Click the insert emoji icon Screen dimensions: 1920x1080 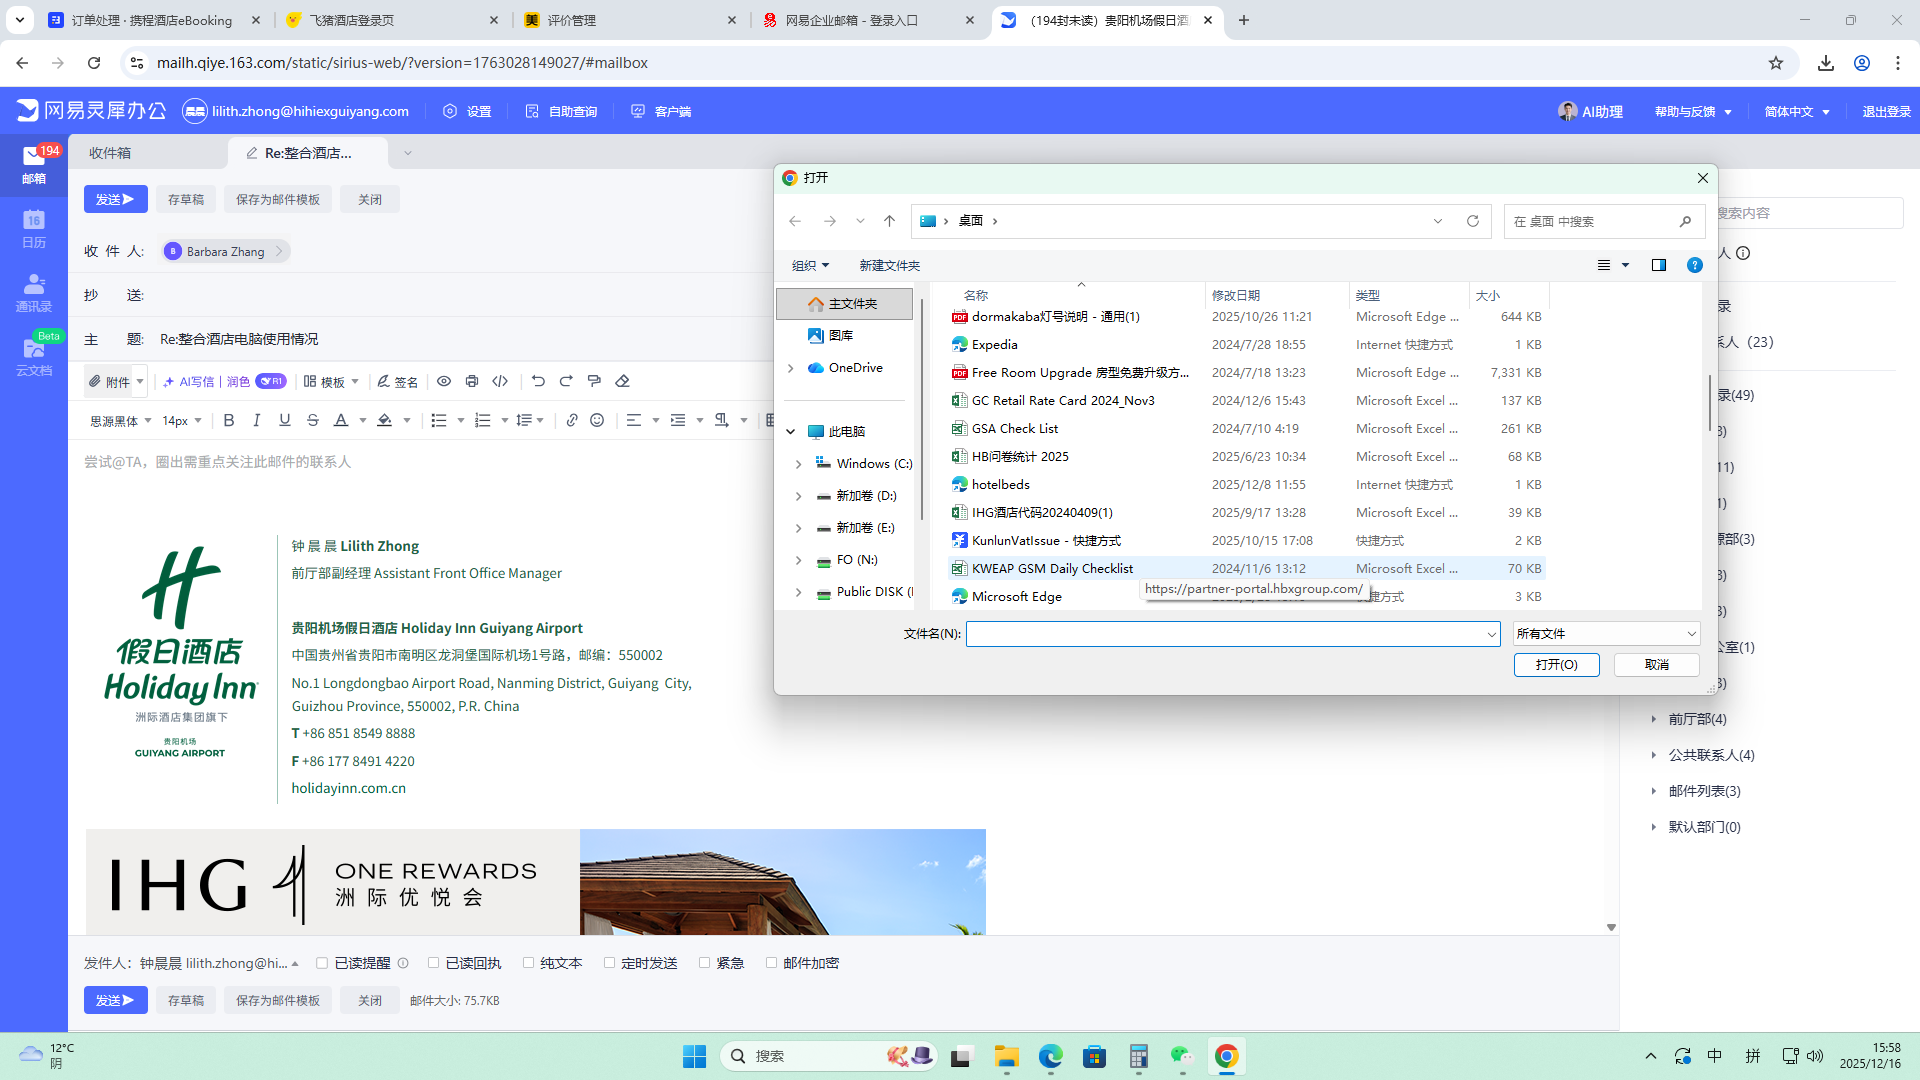[597, 421]
